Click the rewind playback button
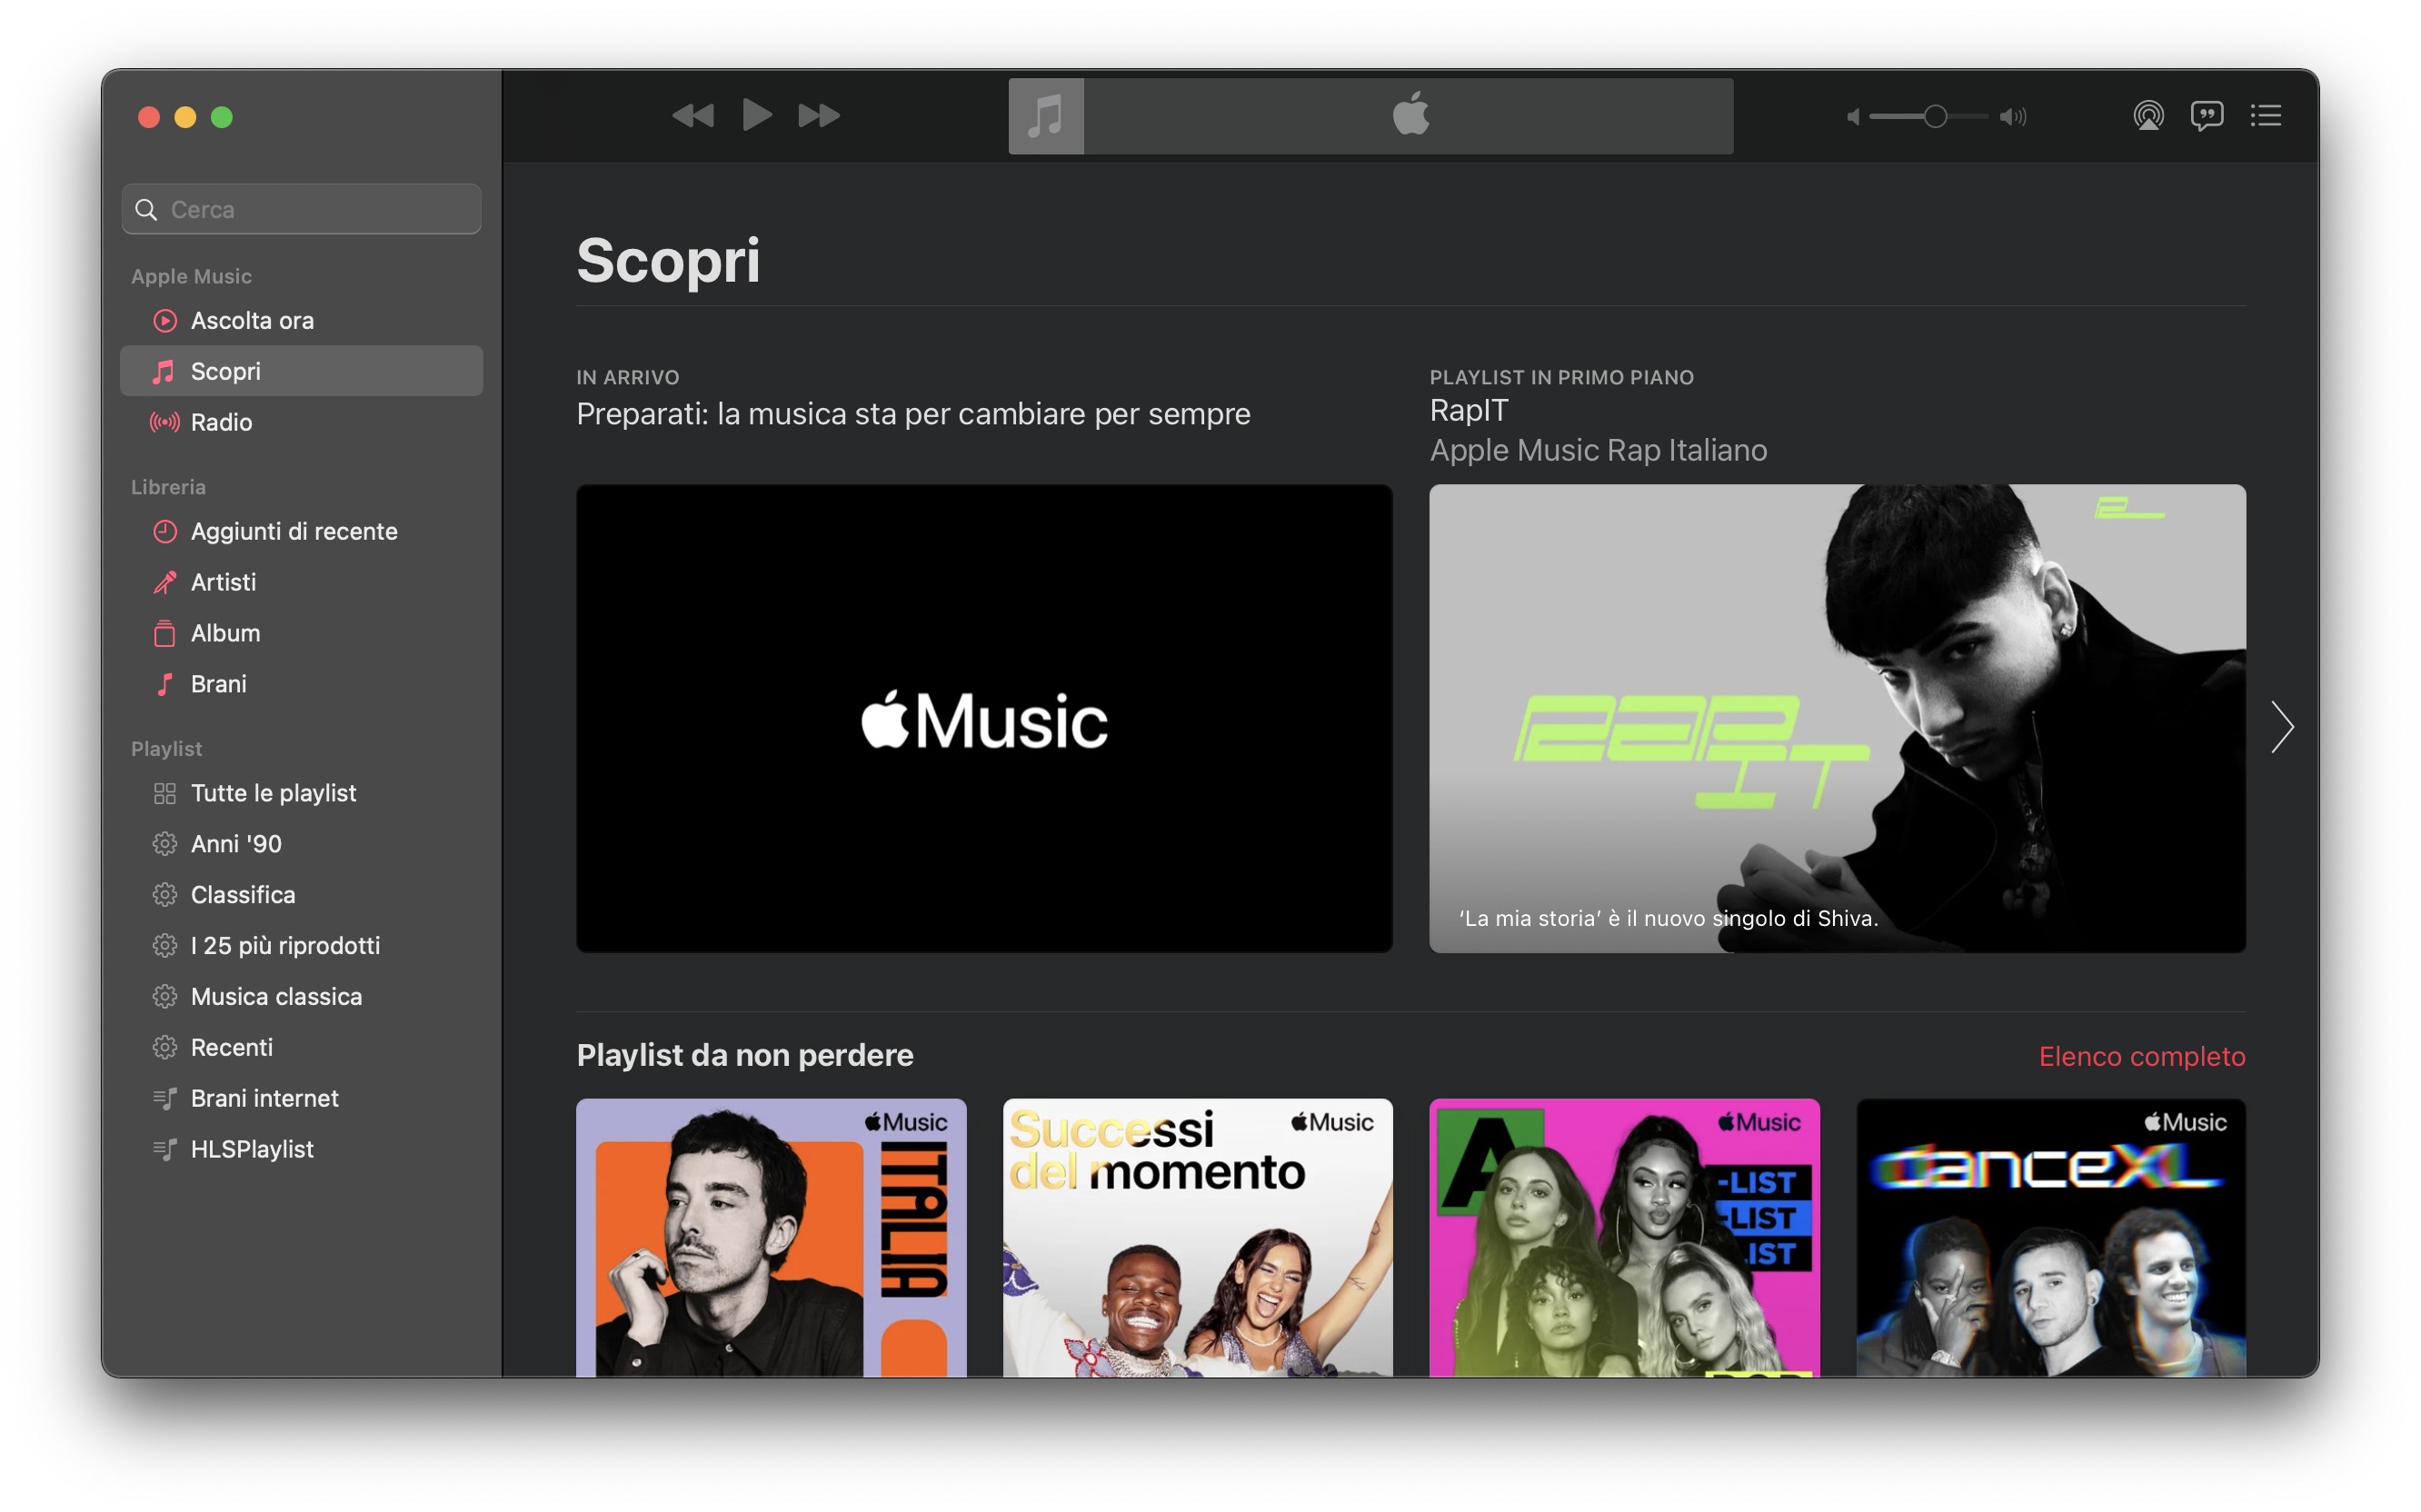The width and height of the screenshot is (2421, 1512). [x=693, y=116]
